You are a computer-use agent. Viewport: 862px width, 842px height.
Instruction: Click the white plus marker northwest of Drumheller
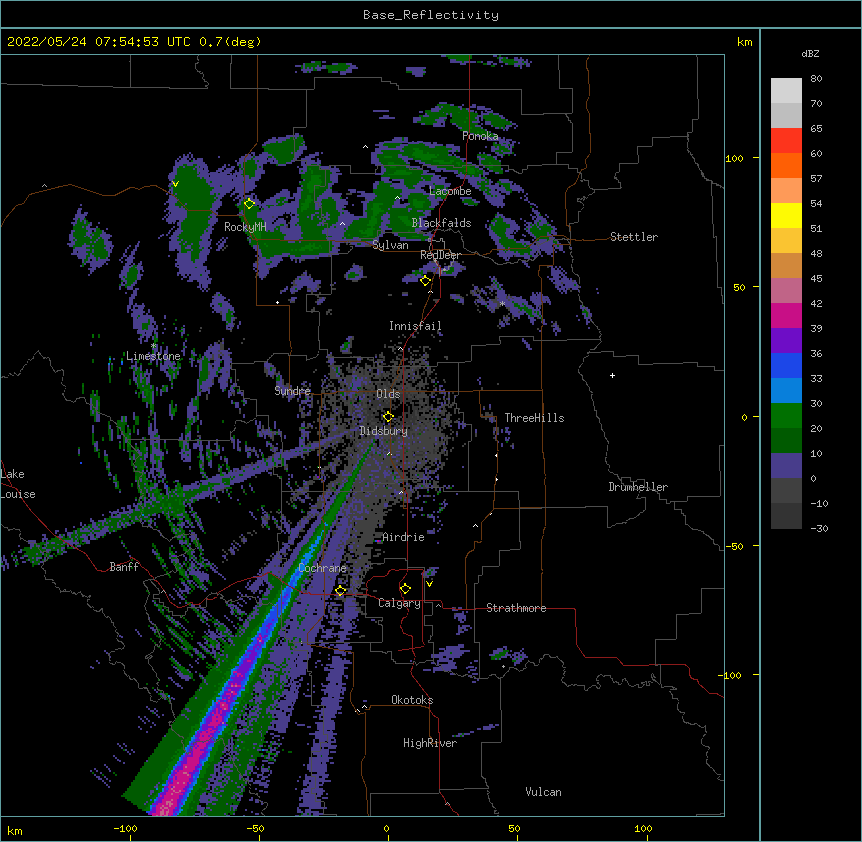click(612, 375)
